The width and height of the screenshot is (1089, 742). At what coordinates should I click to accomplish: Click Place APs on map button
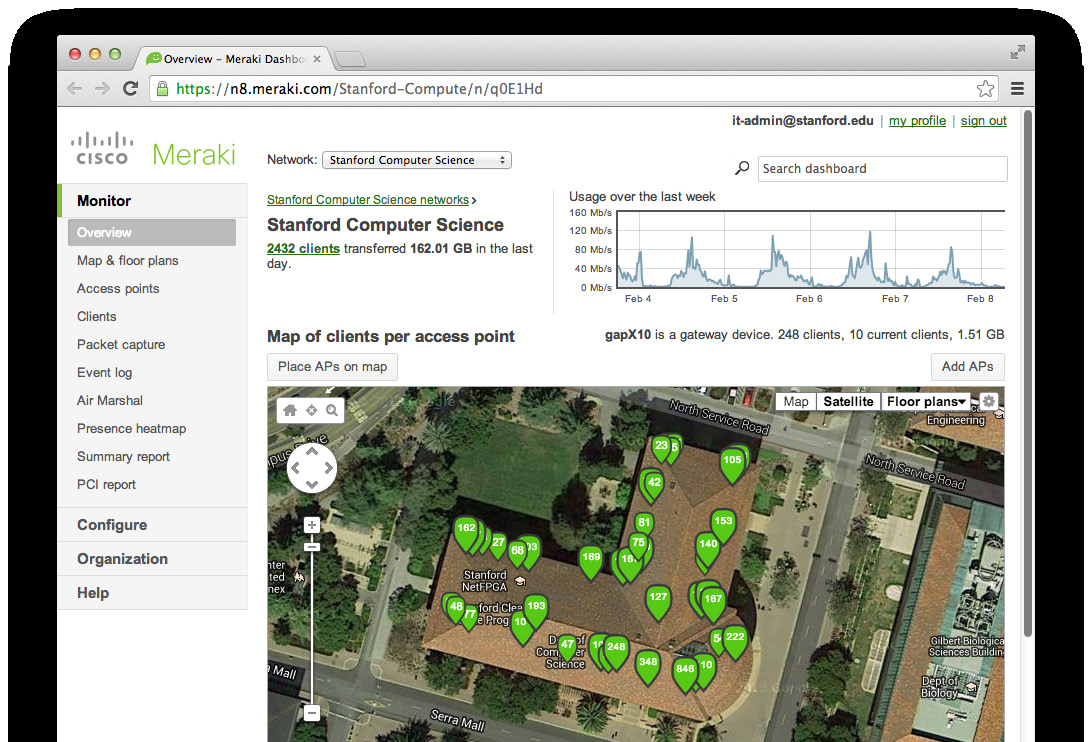click(332, 366)
